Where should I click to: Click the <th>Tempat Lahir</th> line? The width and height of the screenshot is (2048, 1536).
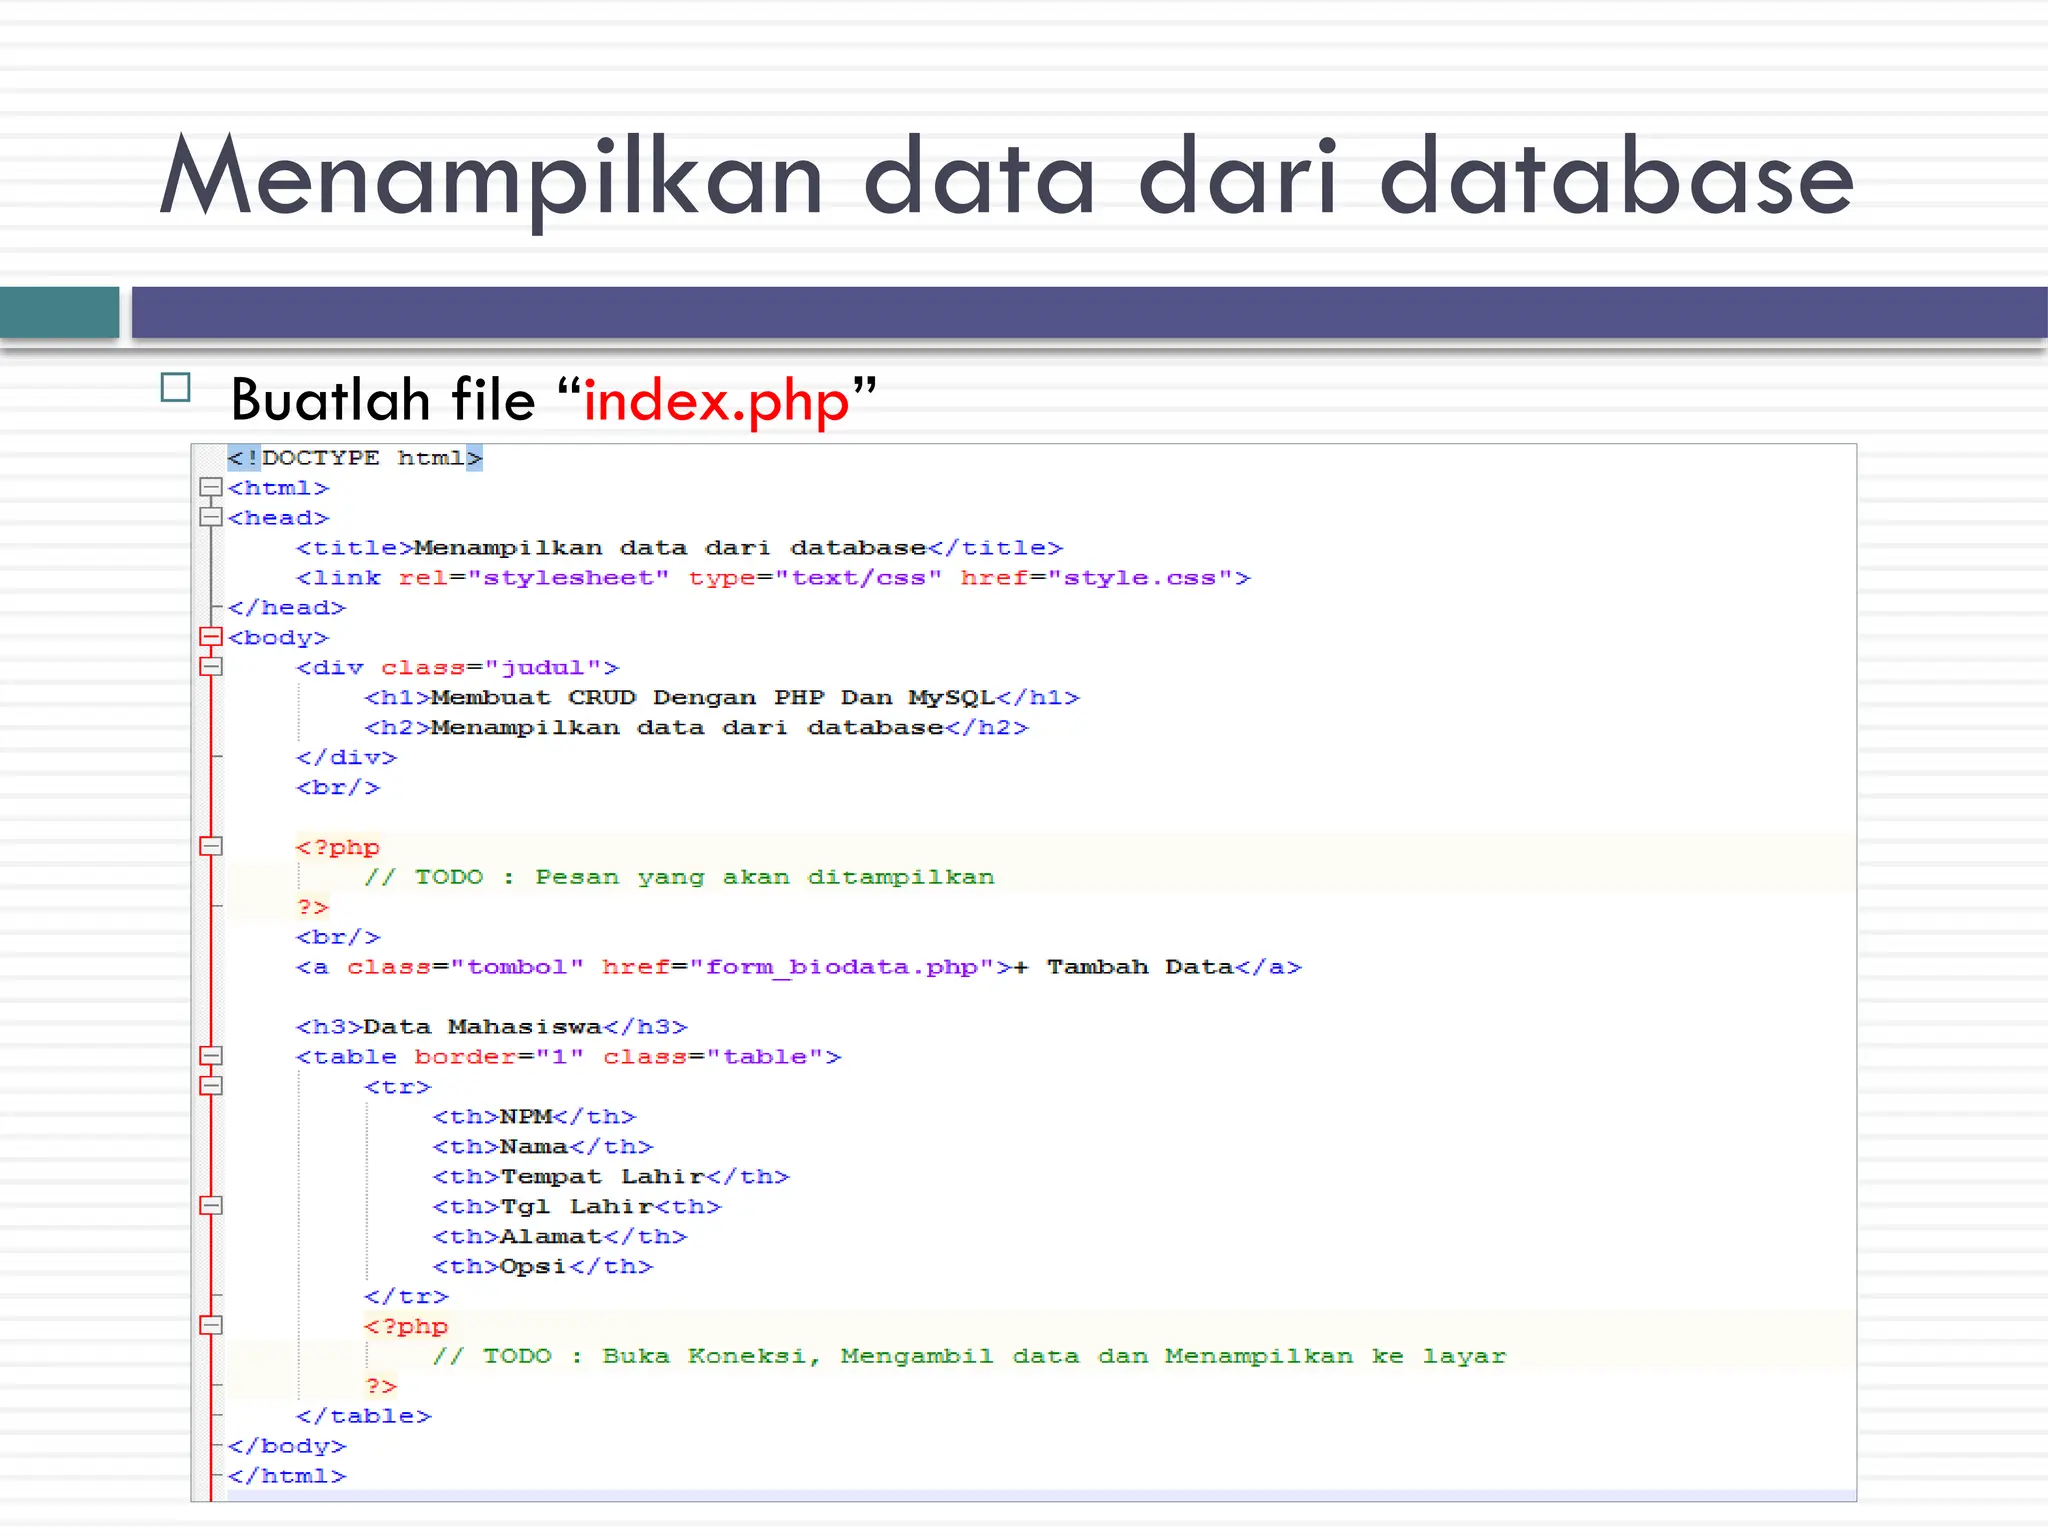click(611, 1177)
